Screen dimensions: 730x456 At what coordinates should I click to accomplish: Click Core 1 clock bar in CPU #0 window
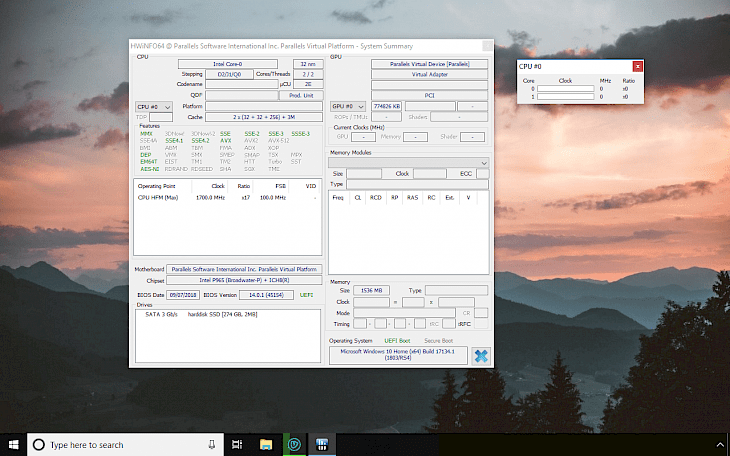(x=566, y=97)
